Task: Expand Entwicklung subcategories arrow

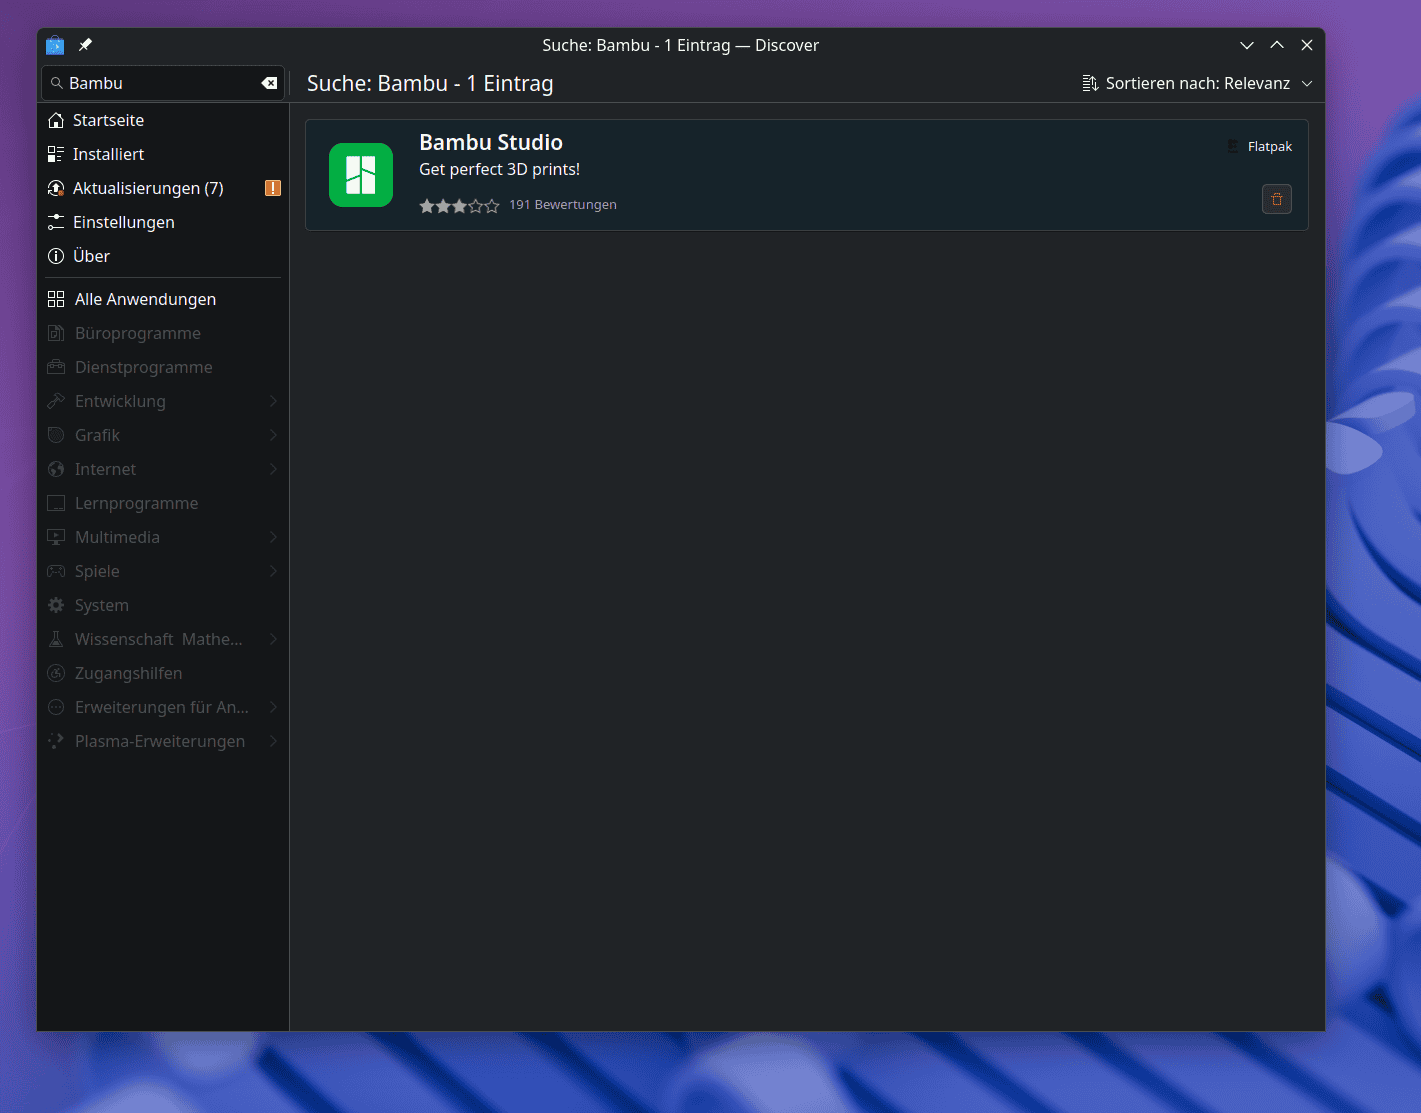Action: pyautogui.click(x=273, y=401)
